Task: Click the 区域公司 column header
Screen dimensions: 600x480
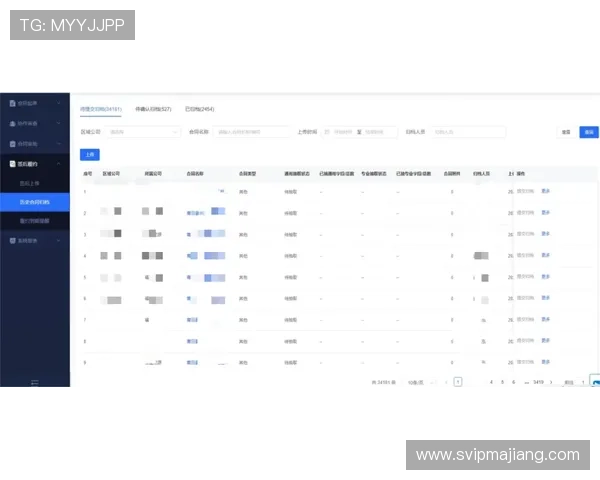Action: click(x=111, y=174)
